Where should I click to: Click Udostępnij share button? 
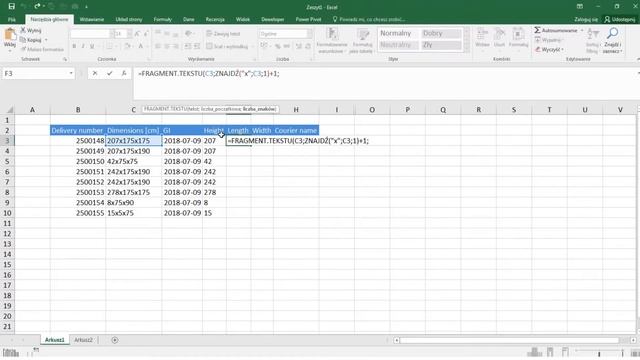click(x=620, y=19)
